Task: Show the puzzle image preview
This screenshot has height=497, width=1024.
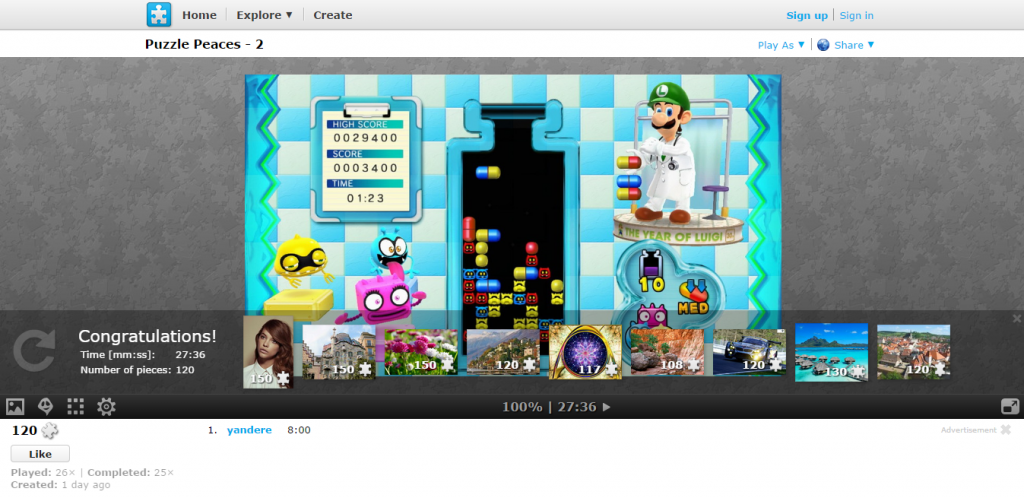Action: 15,407
